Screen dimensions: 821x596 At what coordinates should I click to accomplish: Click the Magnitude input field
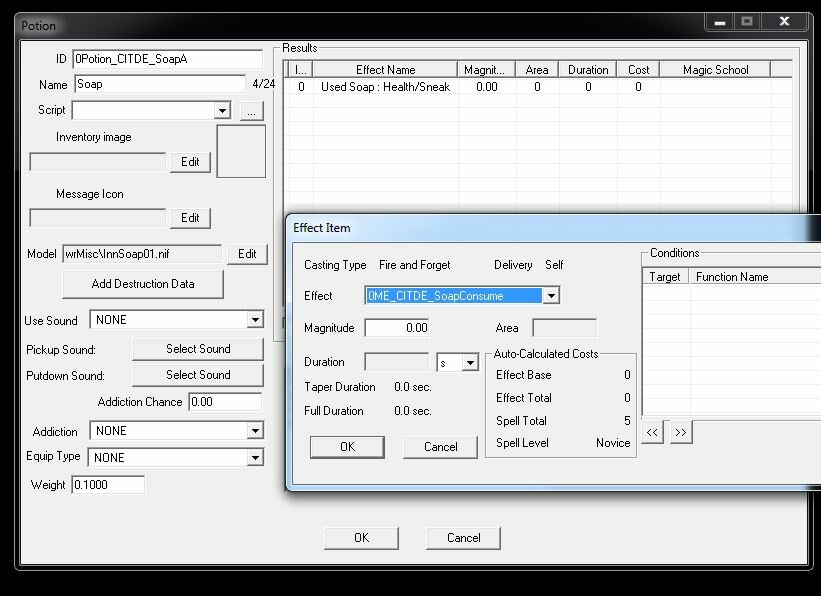click(x=398, y=328)
